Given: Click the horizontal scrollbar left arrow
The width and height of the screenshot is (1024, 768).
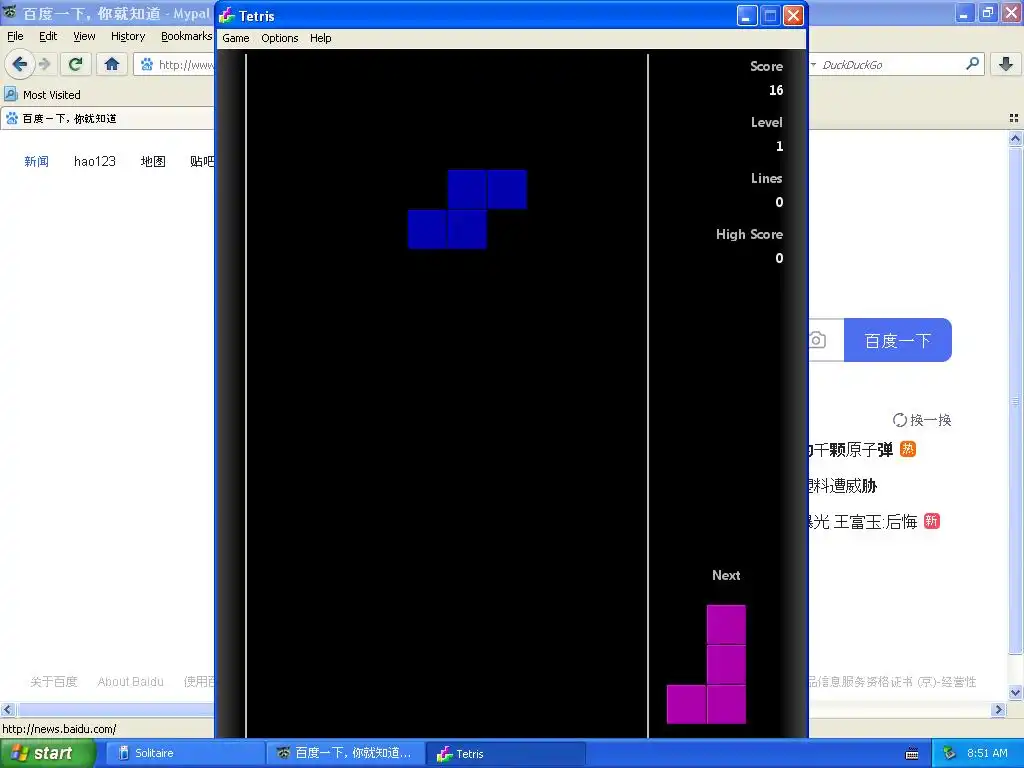Looking at the screenshot, I should click(x=7, y=709).
